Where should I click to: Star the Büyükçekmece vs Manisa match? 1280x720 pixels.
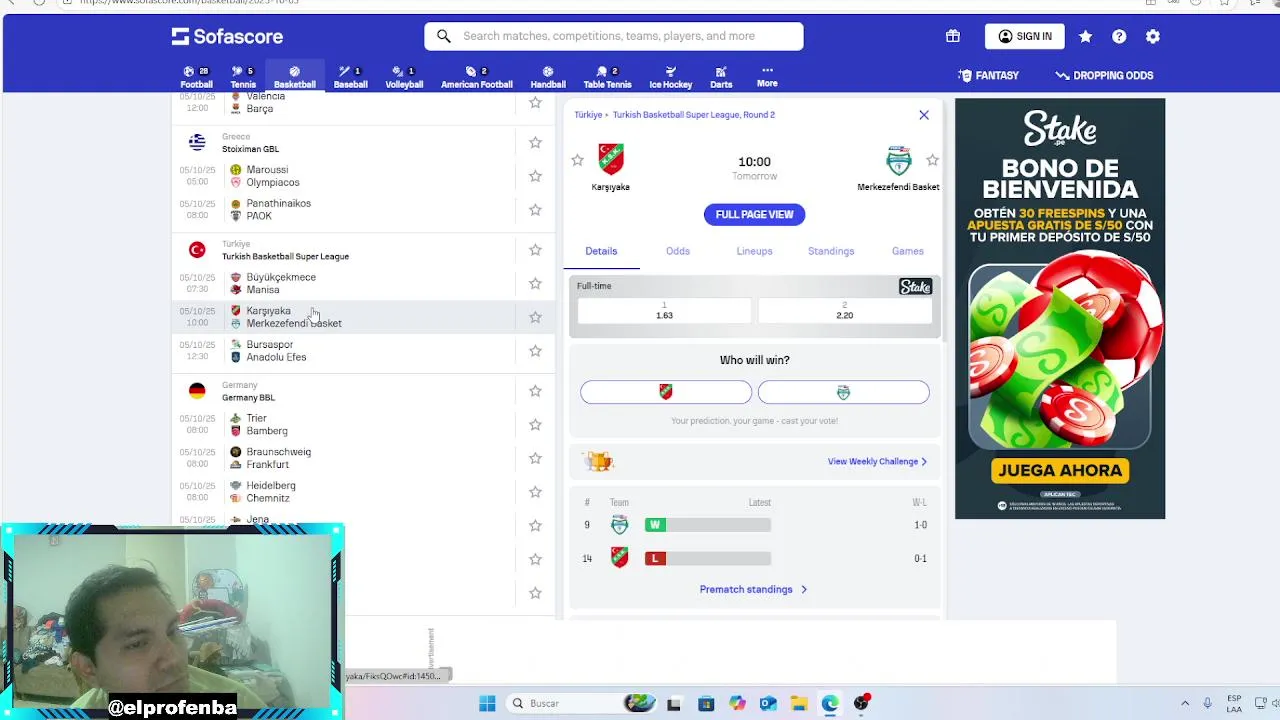535,283
